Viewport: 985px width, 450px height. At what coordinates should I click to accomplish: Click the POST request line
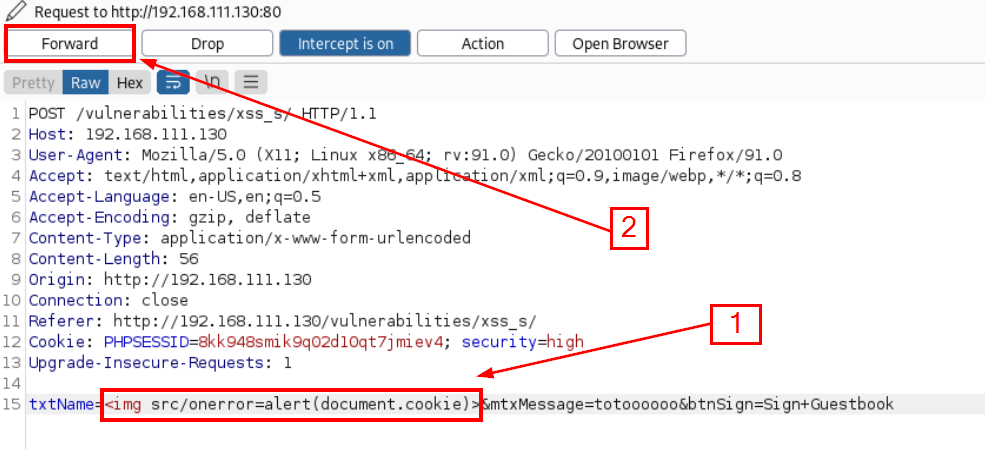coord(202,113)
